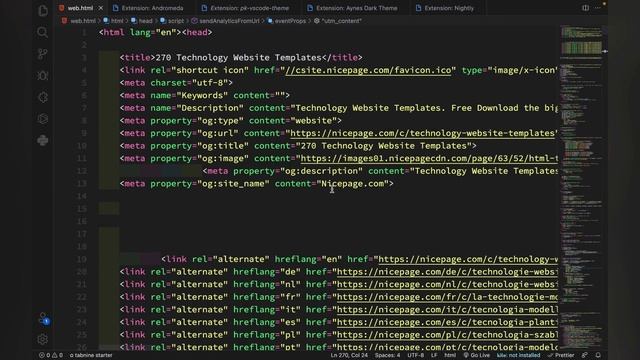Open the editor More Actions ellipsis
640x360 pixels.
coord(598,8)
